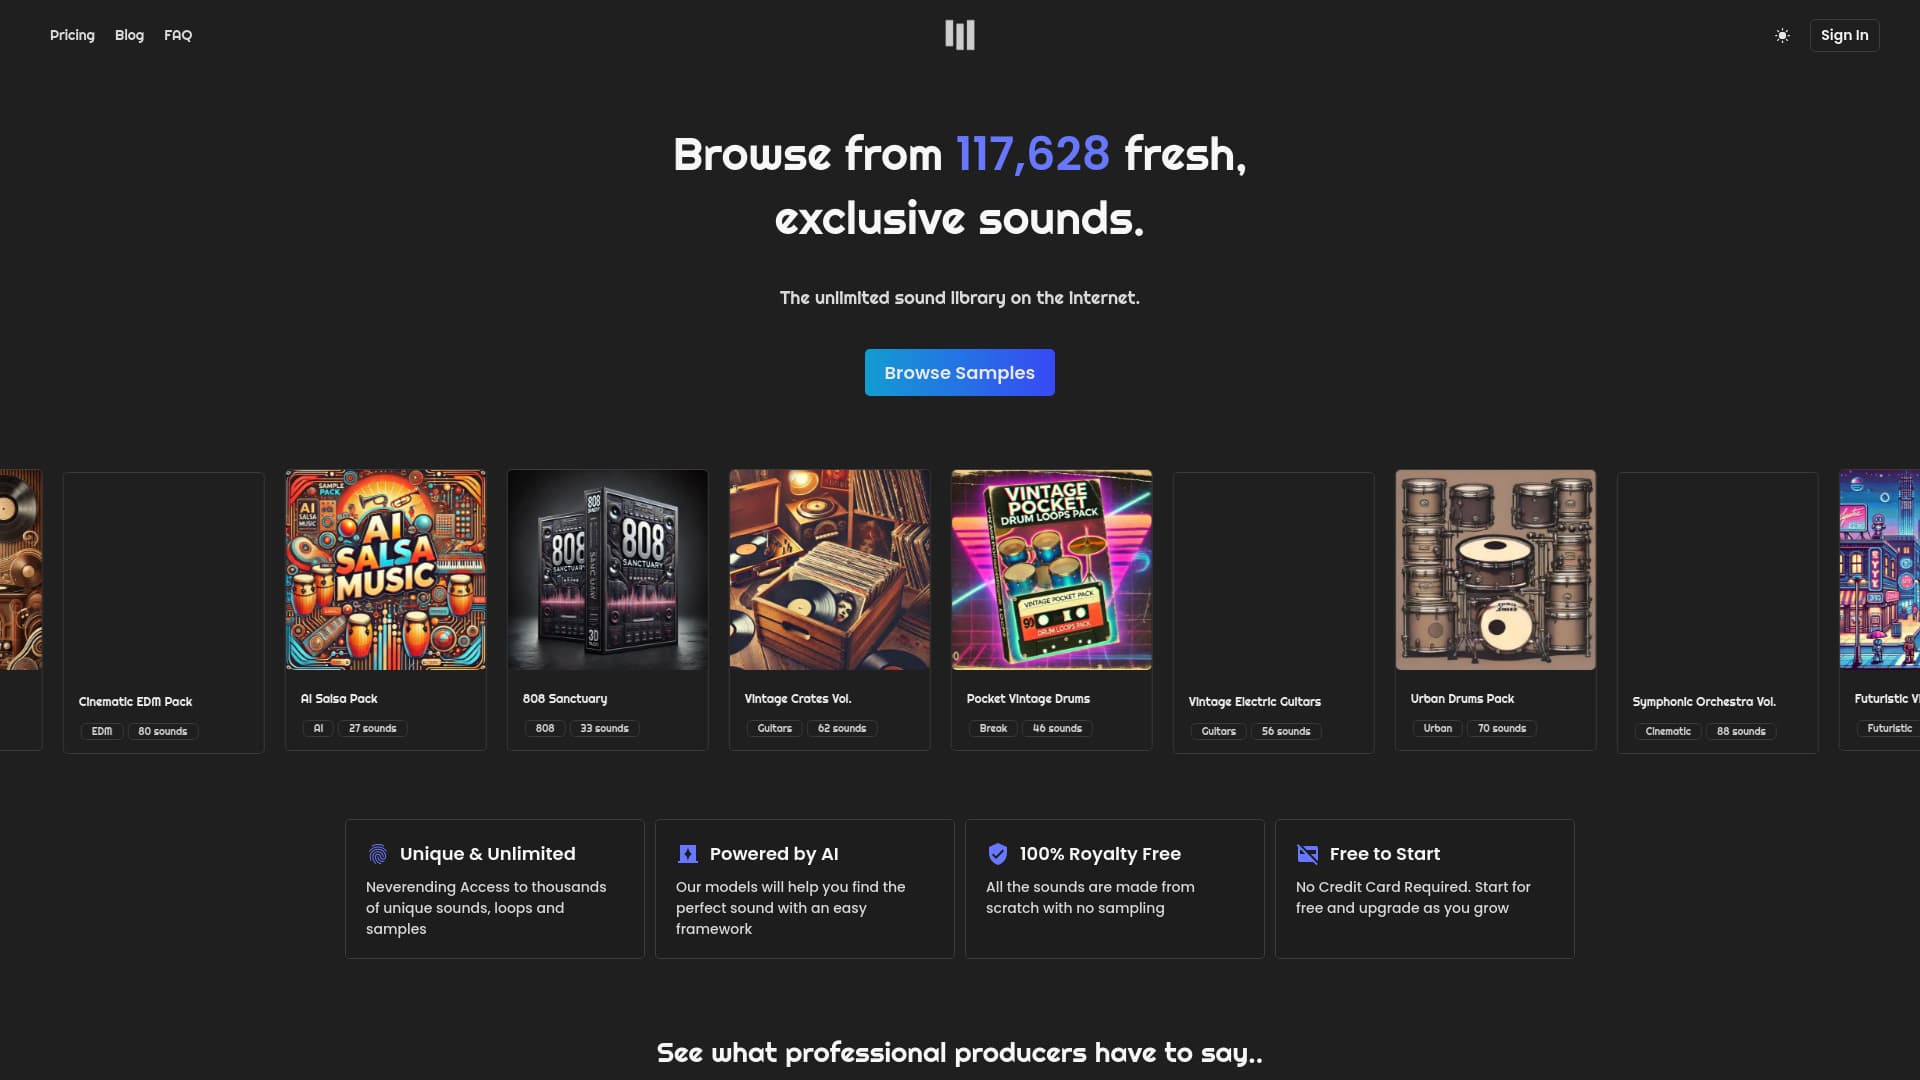Open the FAQ link
Viewport: 1920px width, 1080px height.
point(178,35)
